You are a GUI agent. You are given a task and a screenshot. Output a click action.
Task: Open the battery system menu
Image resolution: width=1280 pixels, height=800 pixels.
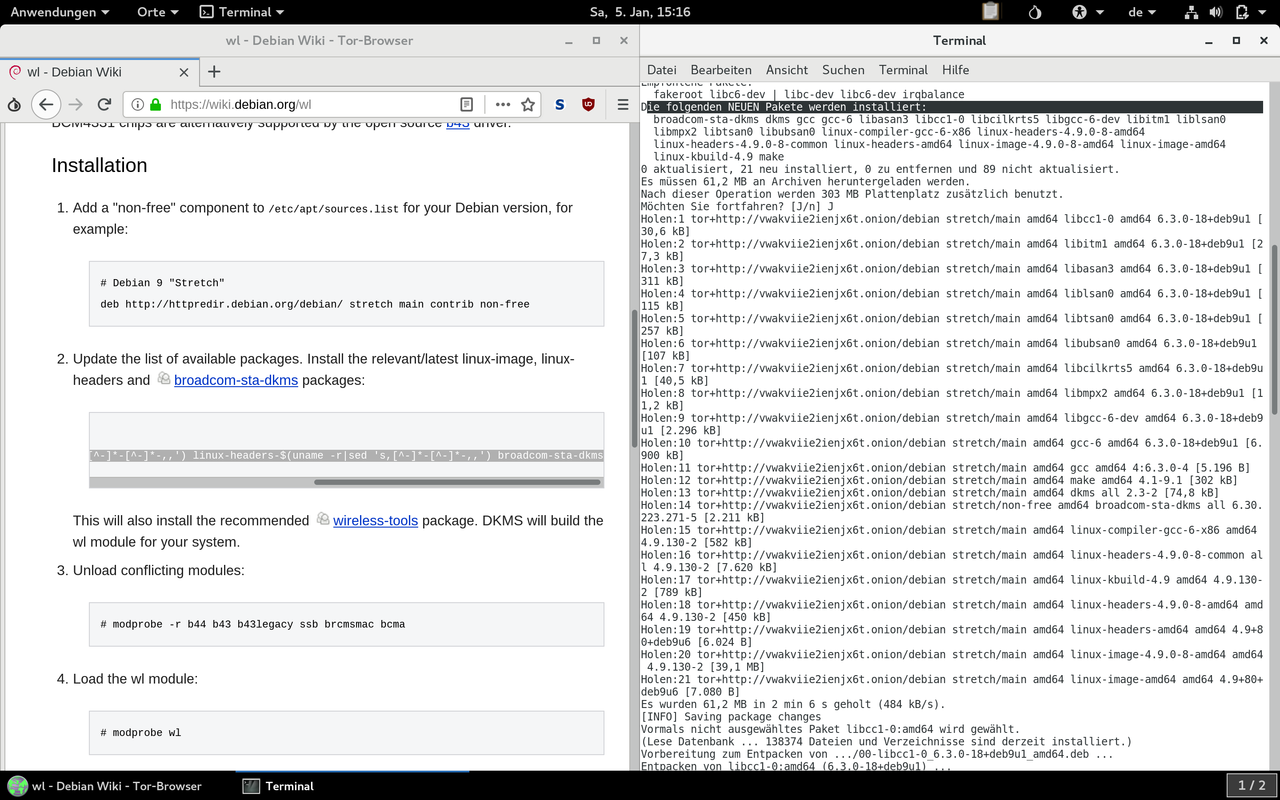[1250, 12]
